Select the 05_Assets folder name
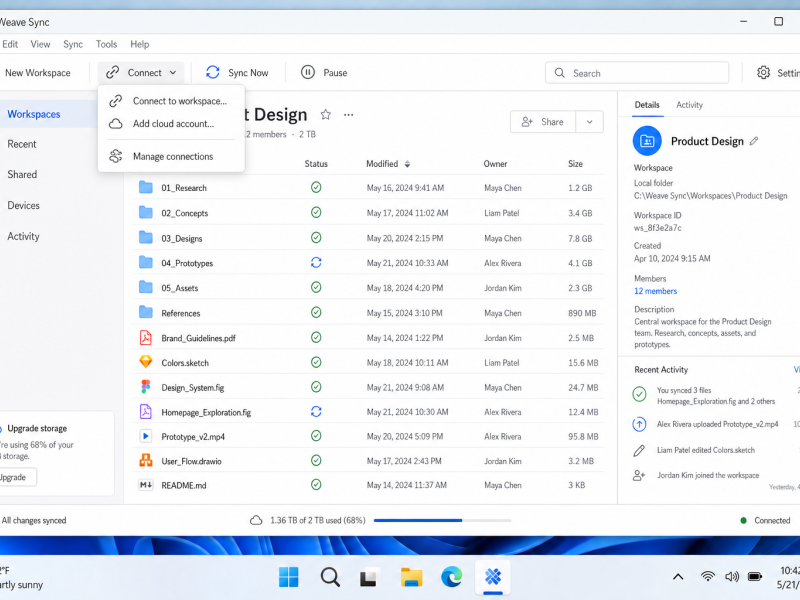The image size is (800, 600). 180,288
